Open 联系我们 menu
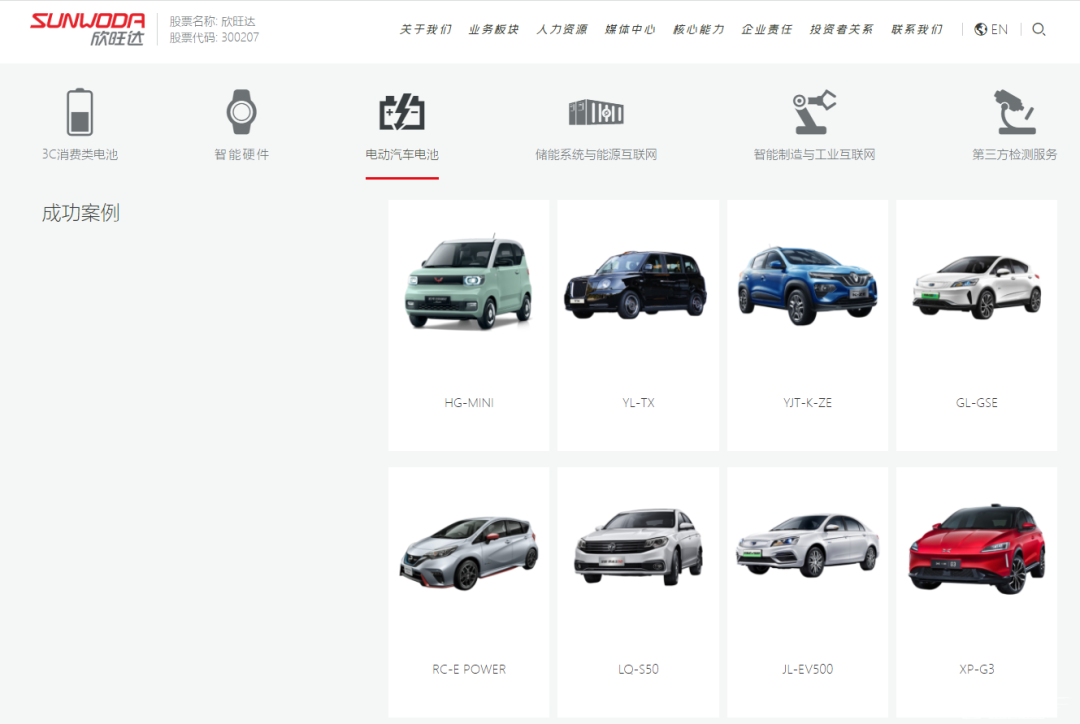This screenshot has width=1080, height=724. (x=917, y=29)
